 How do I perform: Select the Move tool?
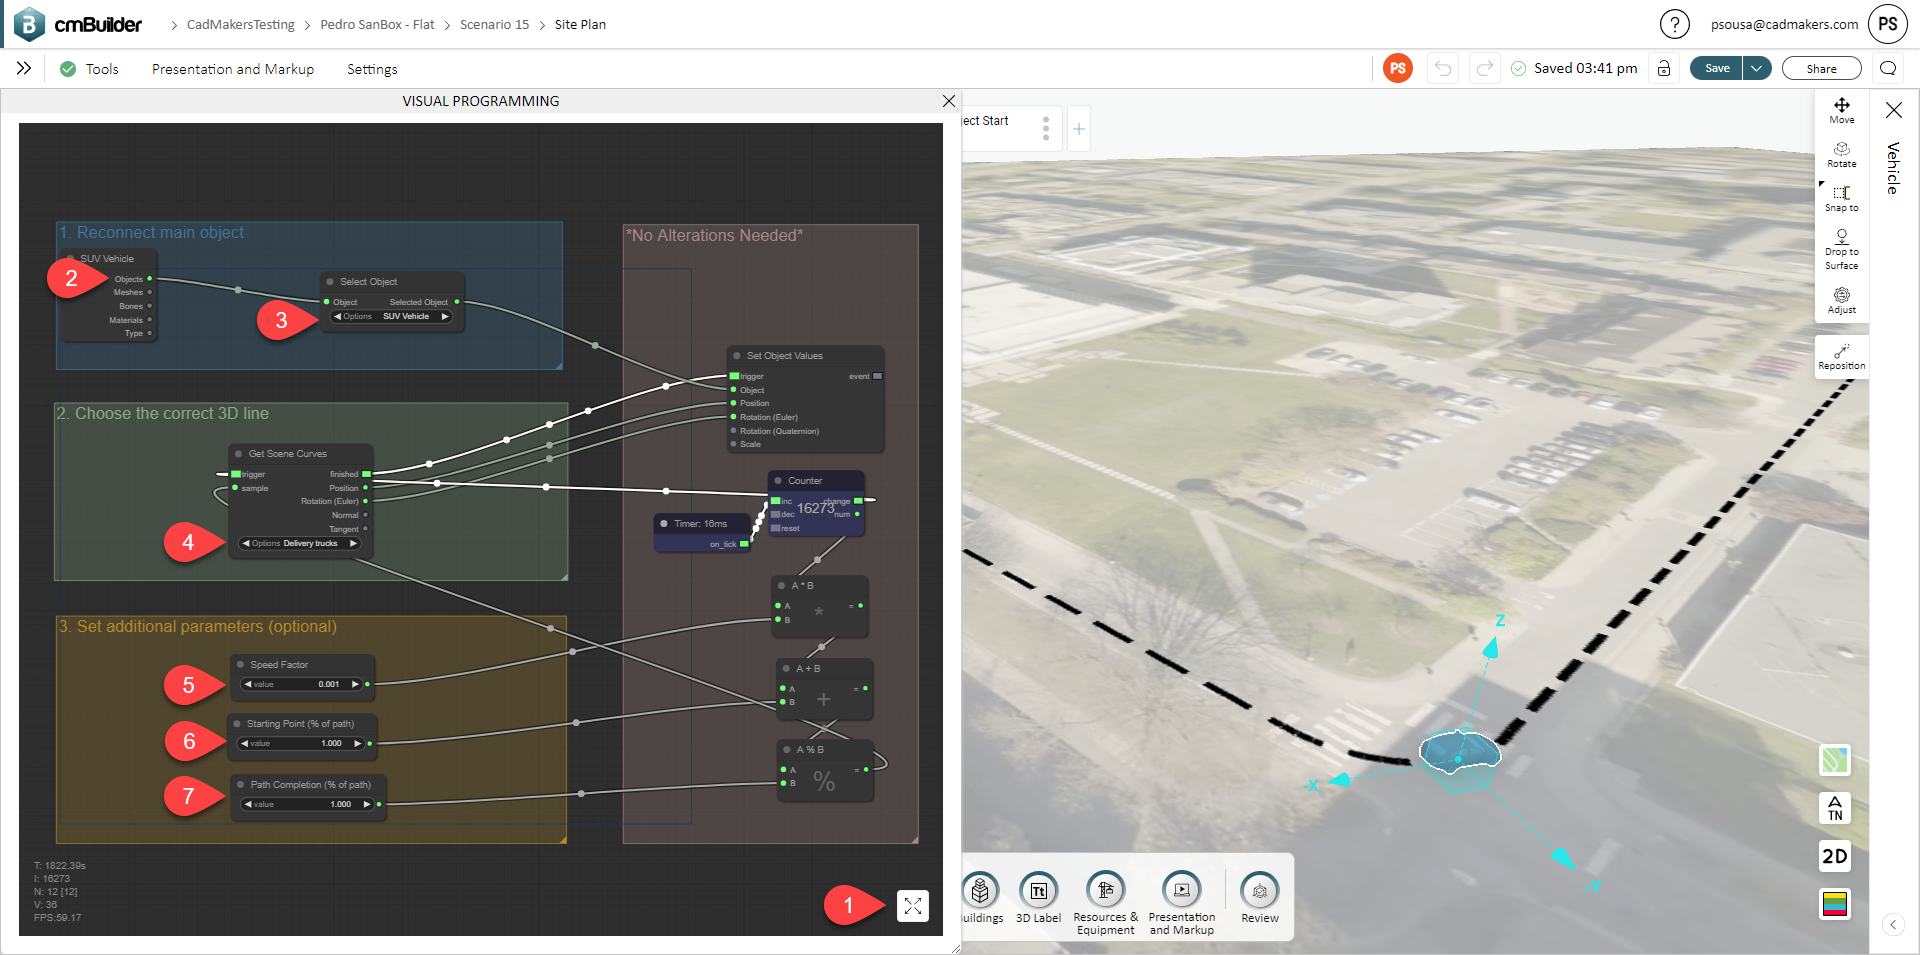(1841, 110)
